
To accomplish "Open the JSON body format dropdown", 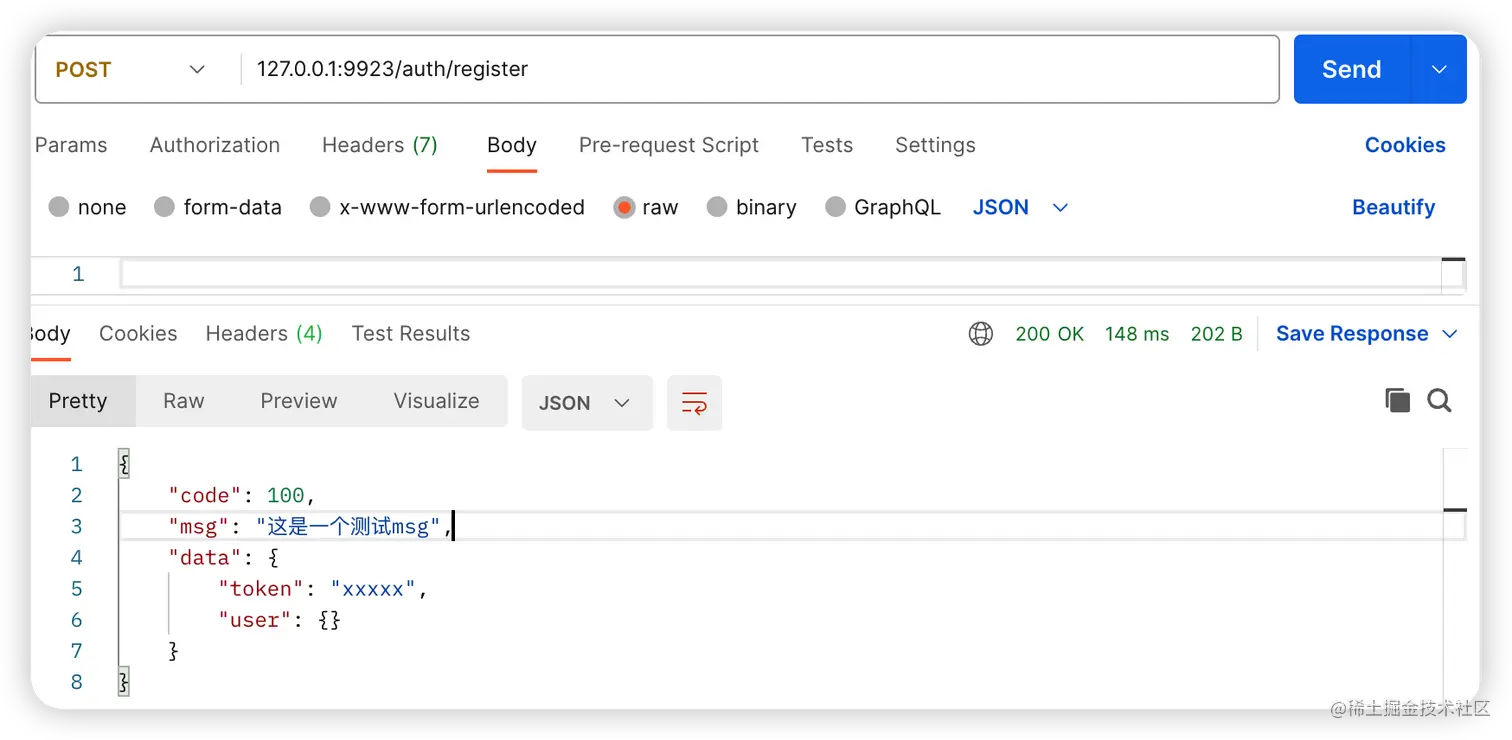I will pos(1020,207).
